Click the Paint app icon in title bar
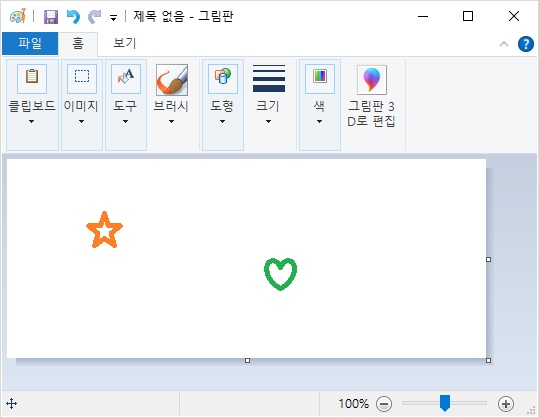Viewport: 539px width, 418px height. click(x=18, y=16)
